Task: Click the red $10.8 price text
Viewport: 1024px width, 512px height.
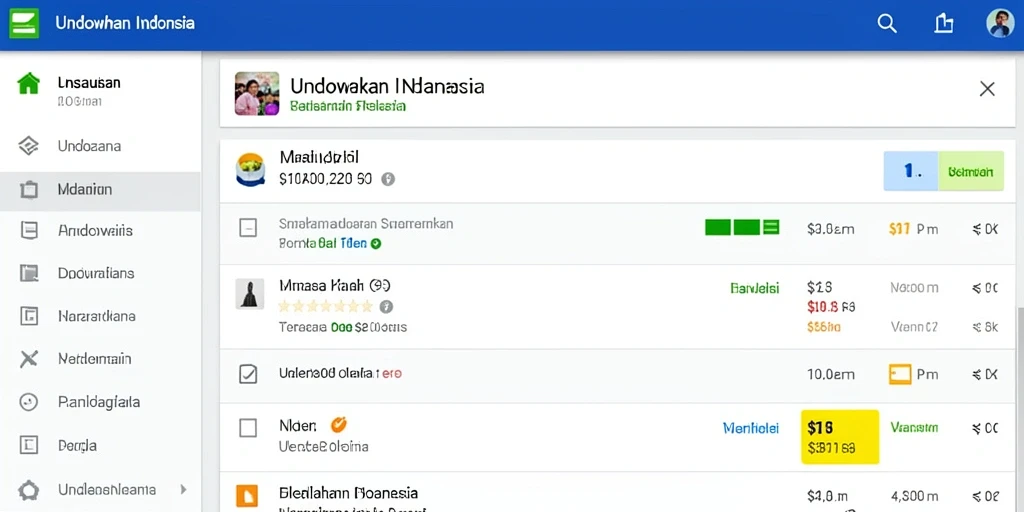Action: pyautogui.click(x=822, y=307)
